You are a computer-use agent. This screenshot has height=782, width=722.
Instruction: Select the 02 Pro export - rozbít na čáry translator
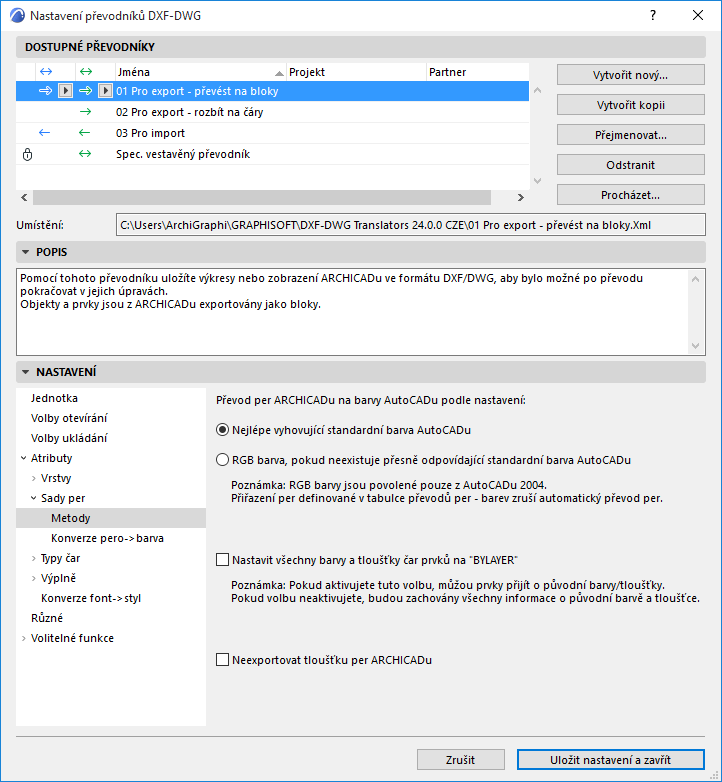point(272,112)
